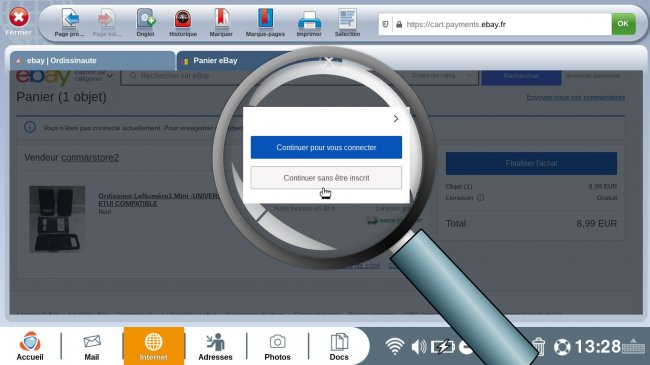Click the green OK button
The height and width of the screenshot is (365, 650).
pyautogui.click(x=623, y=24)
